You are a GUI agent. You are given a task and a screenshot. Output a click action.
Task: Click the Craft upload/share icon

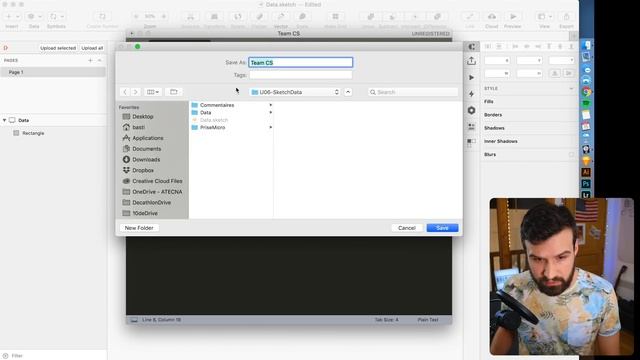(x=471, y=61)
